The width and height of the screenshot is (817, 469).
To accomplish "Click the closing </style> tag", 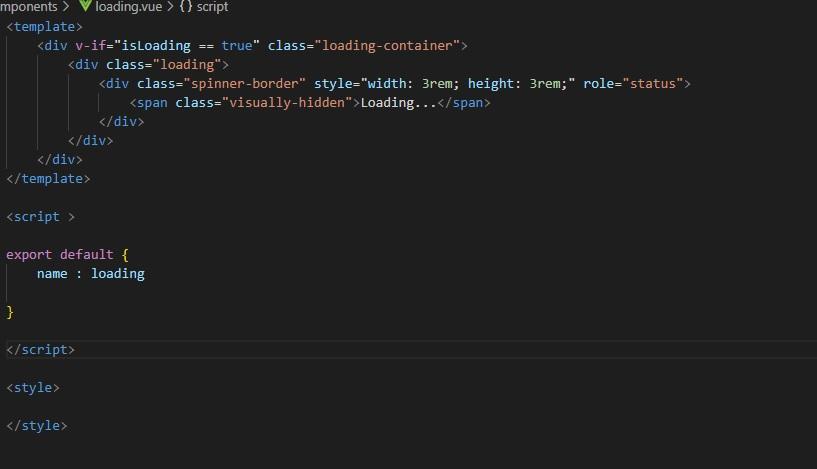I will click(x=36, y=426).
